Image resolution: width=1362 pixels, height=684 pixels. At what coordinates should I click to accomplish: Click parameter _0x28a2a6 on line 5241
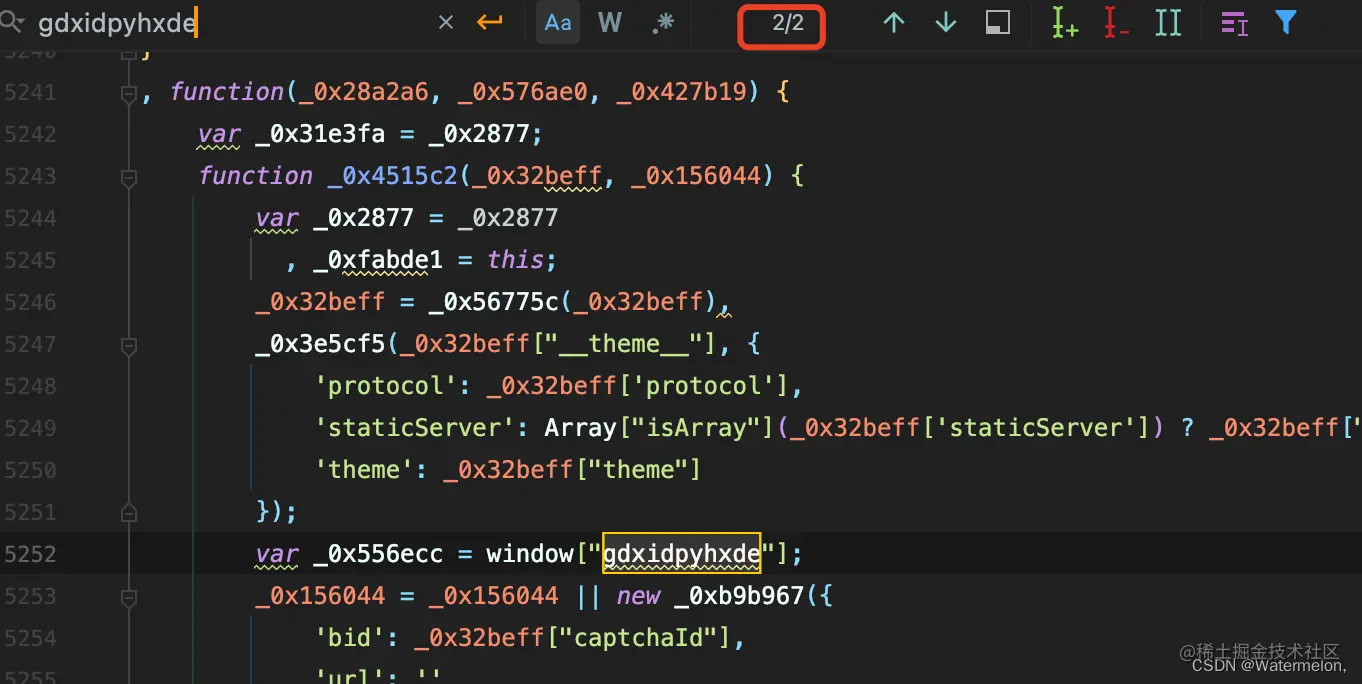click(x=363, y=92)
